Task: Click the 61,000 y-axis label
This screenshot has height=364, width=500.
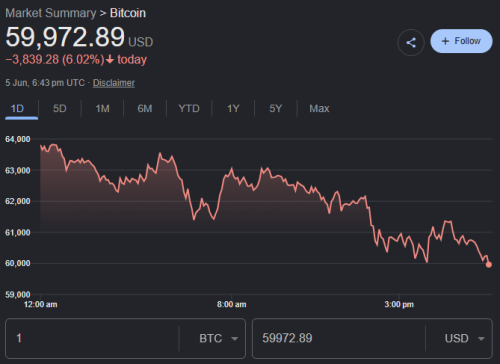Action: click(x=18, y=233)
